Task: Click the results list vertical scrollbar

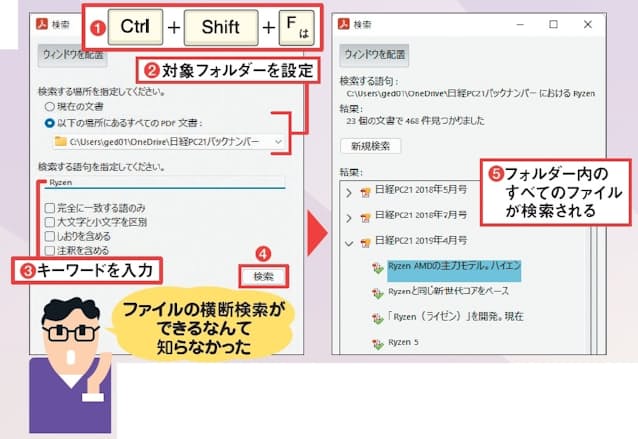Action: [595, 289]
